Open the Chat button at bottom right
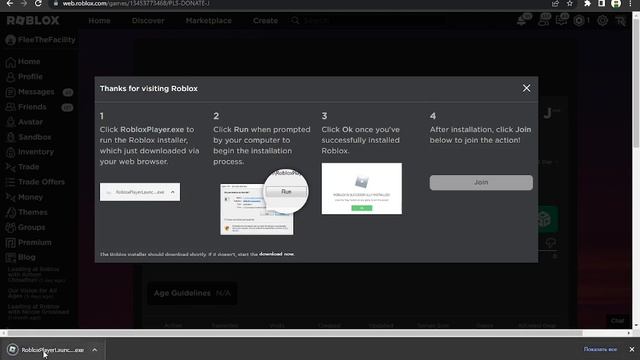This screenshot has height=360, width=640. pos(617,321)
